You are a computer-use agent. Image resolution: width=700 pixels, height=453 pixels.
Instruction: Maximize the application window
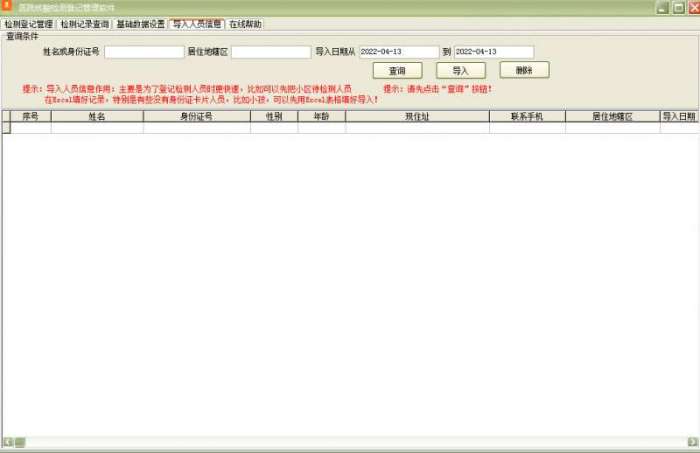coord(679,8)
